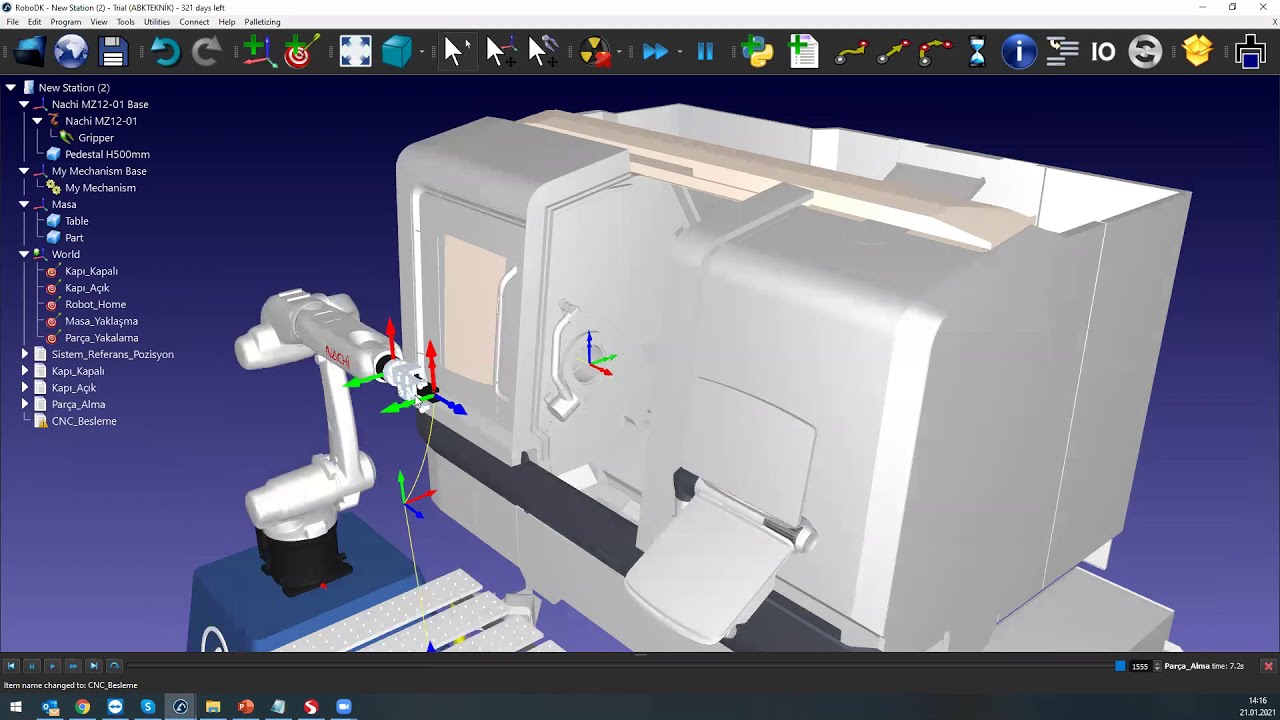Toggle simulation loop button

[114, 666]
